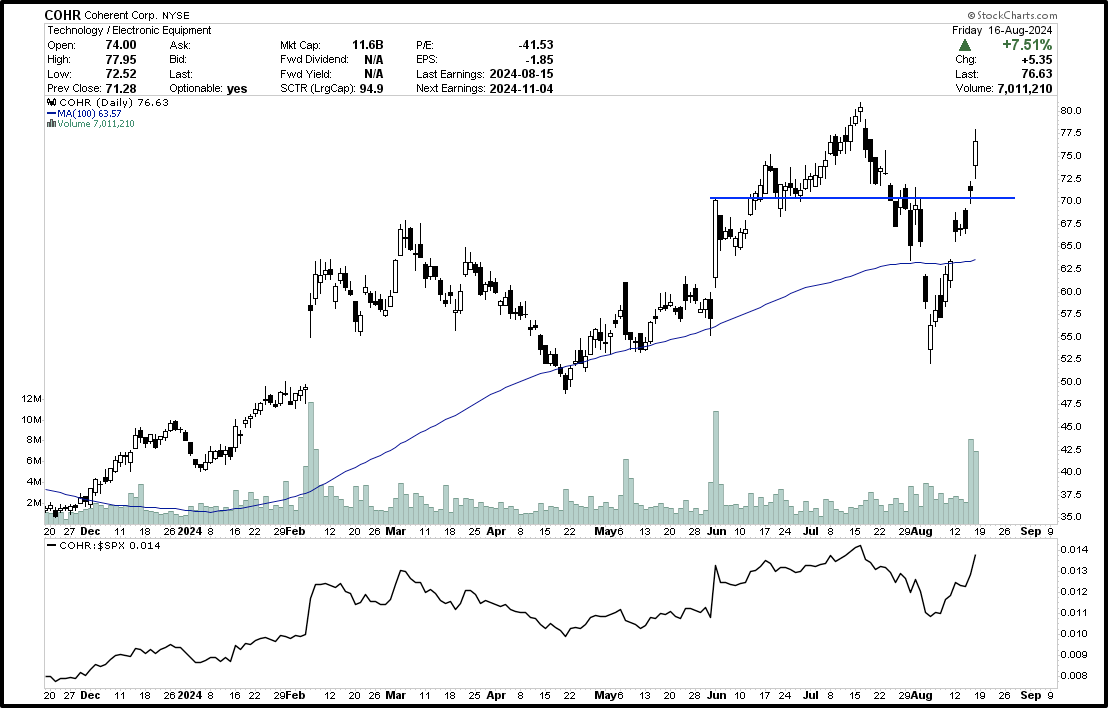
Task: Click the COHR (Daily) 76.63 legend entry
Action: [107, 102]
